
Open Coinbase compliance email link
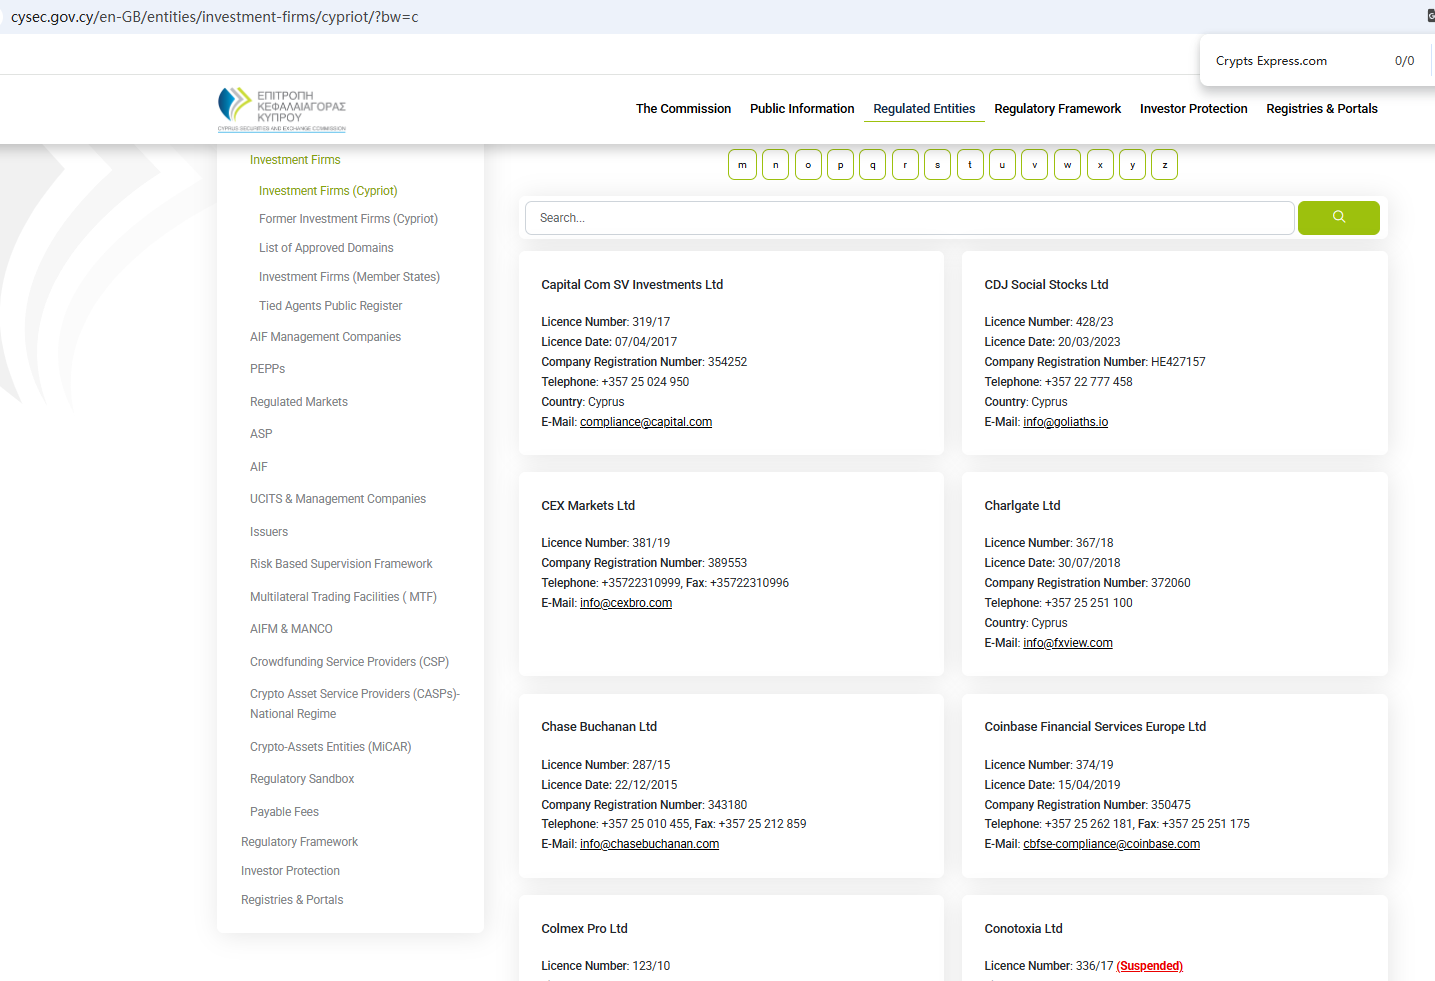point(1111,844)
